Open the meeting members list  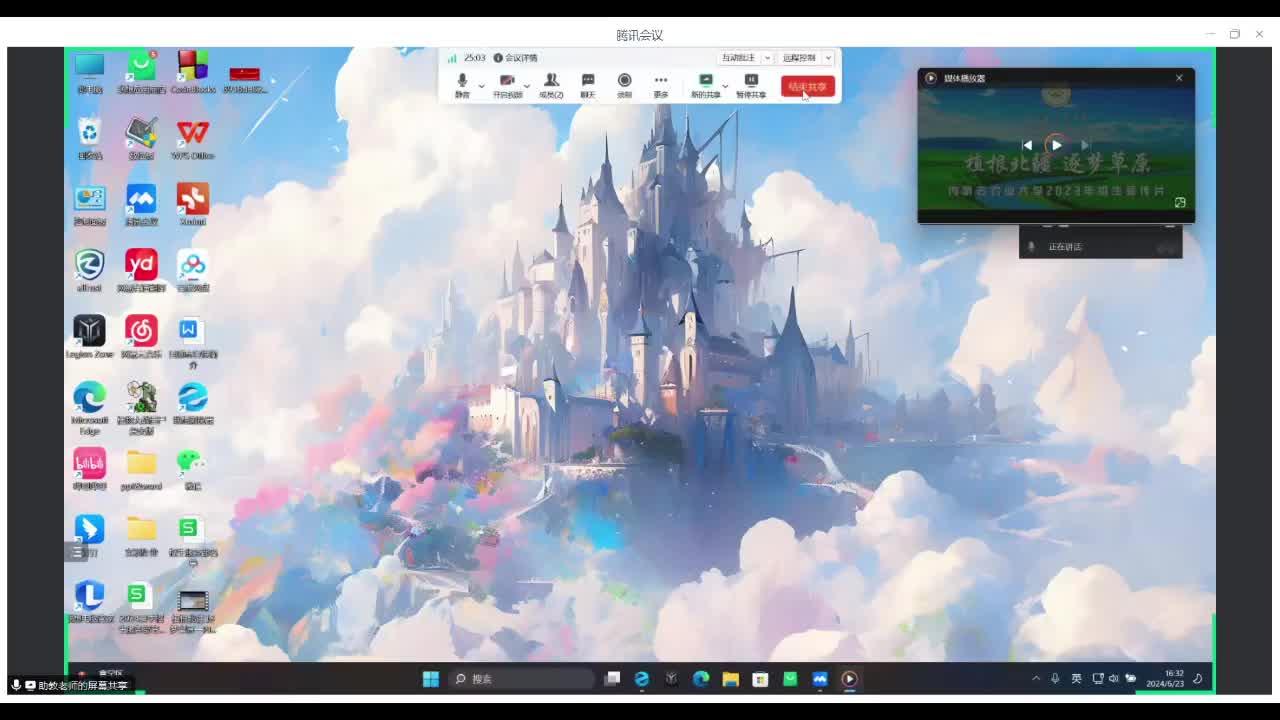click(x=551, y=85)
